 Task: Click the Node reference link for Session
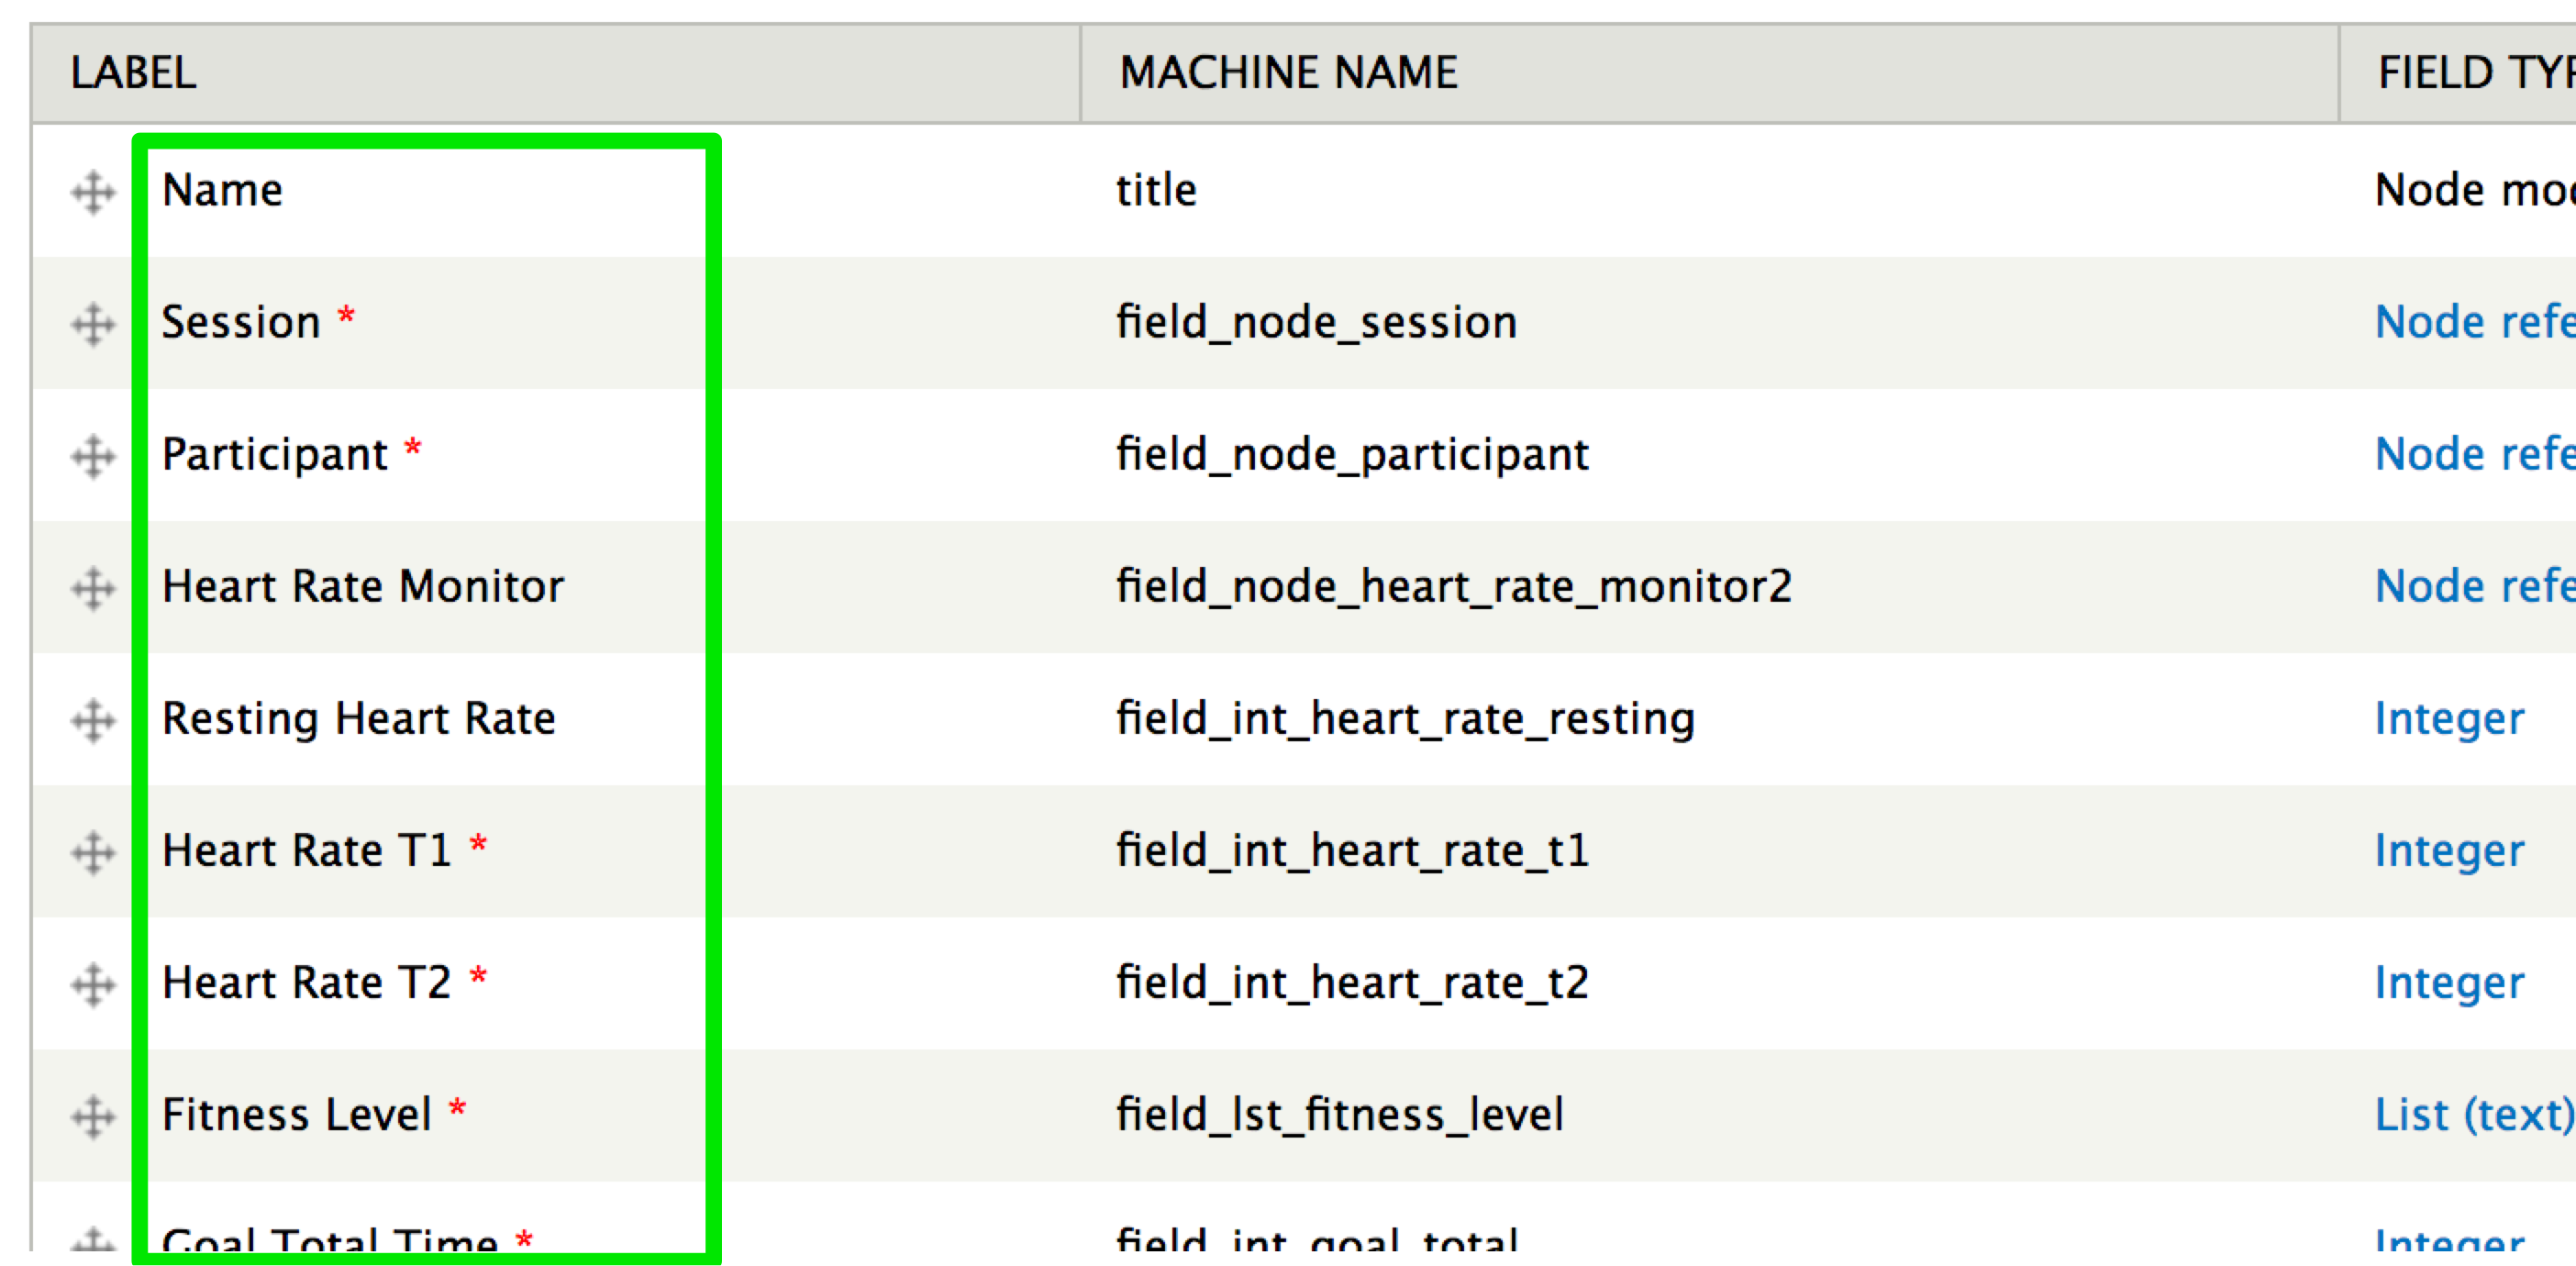pyautogui.click(x=2475, y=322)
